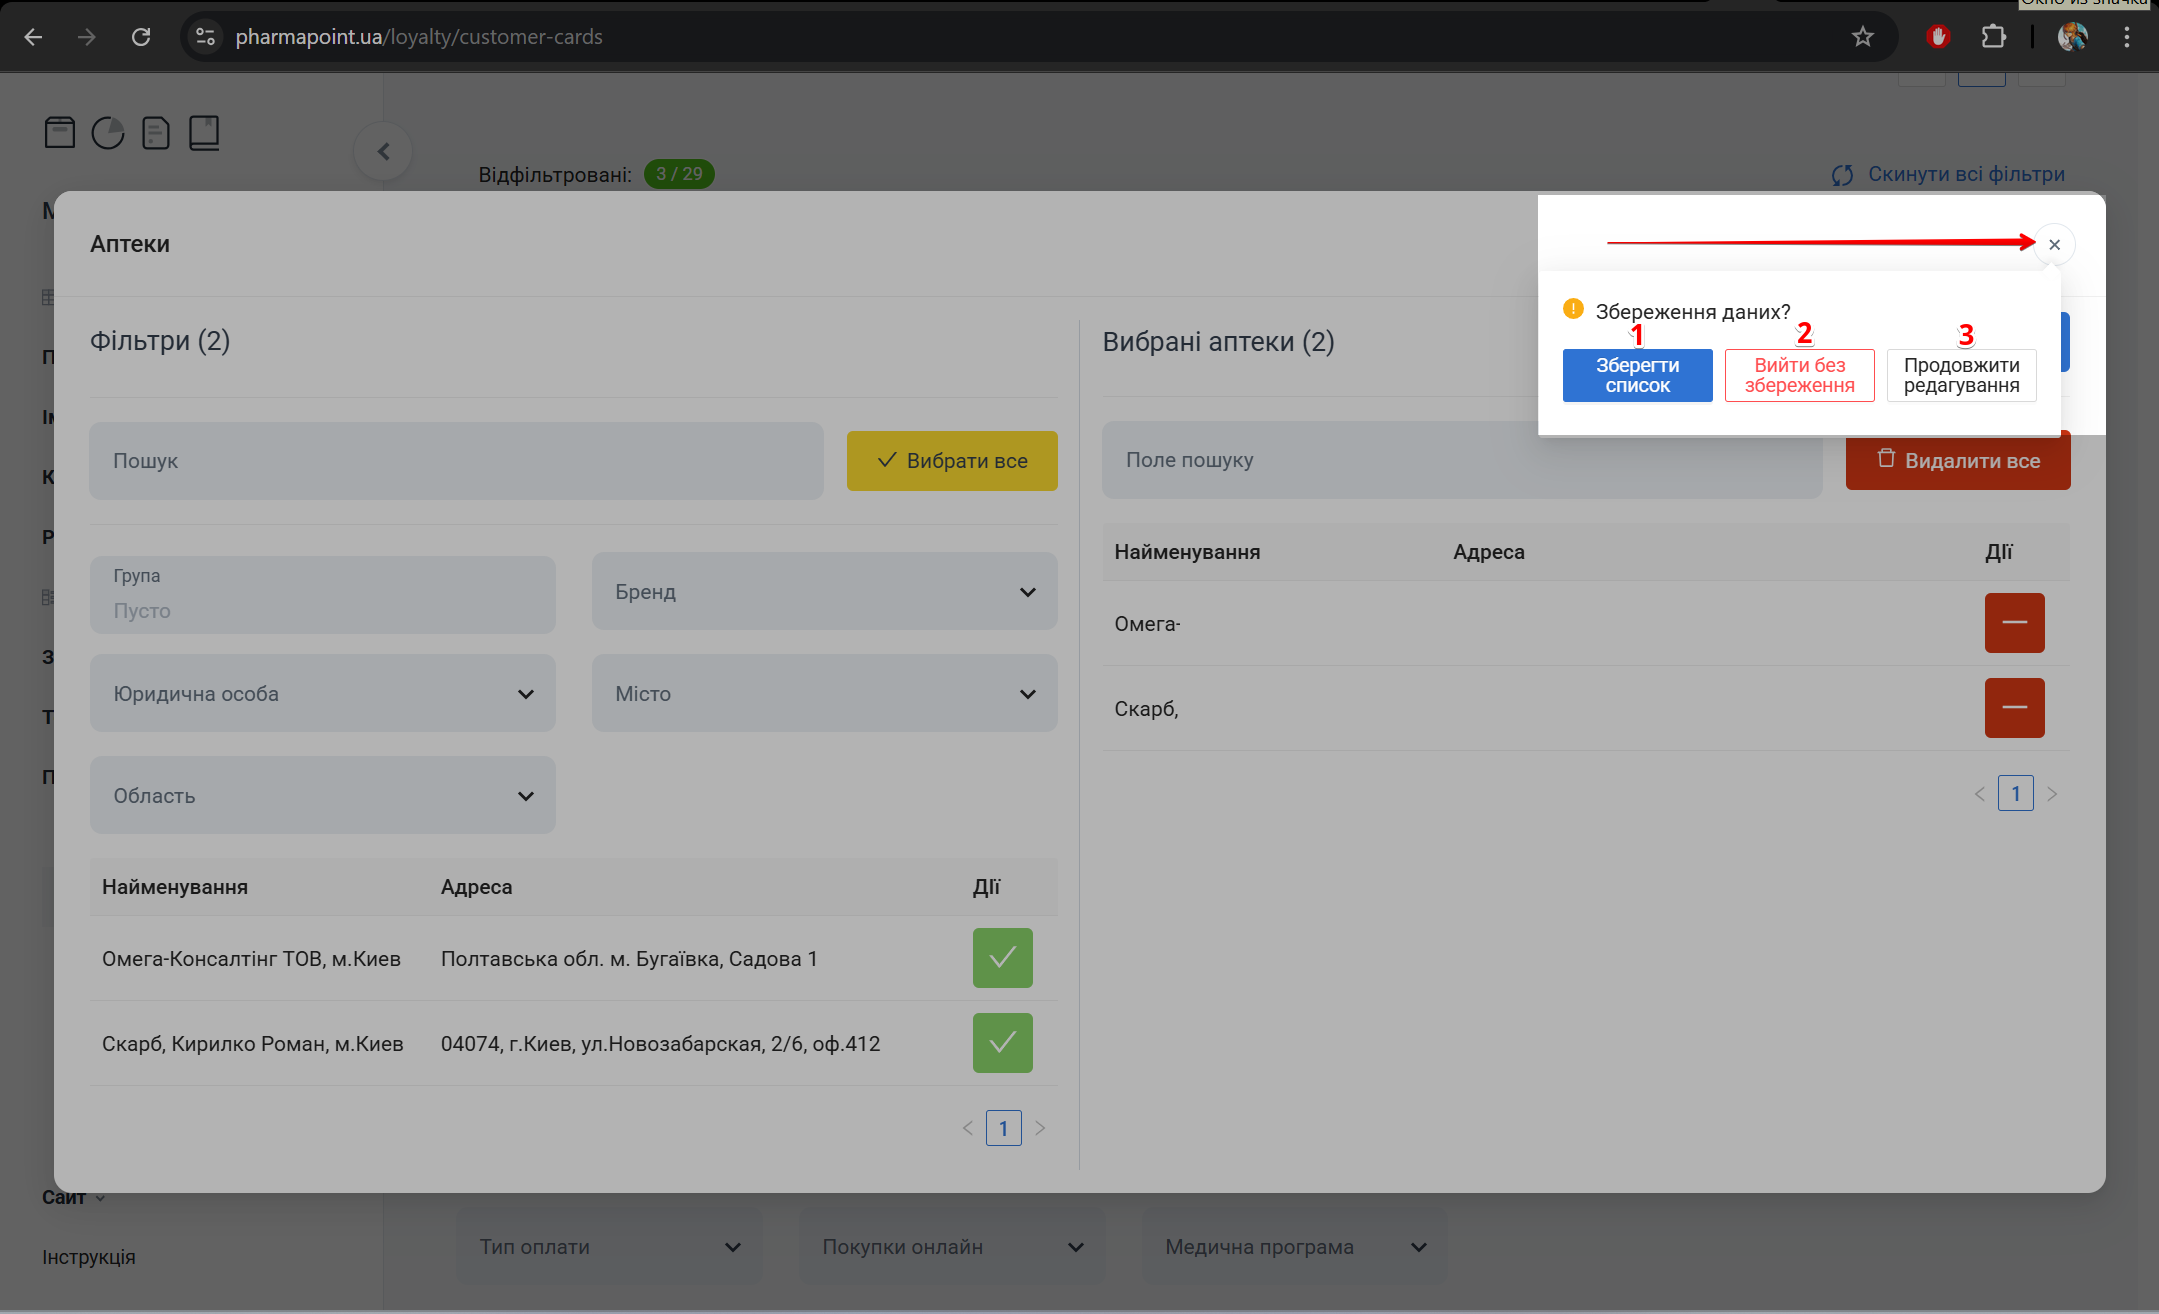The image size is (2159, 1314).
Task: Open the Юридична особа dropdown
Action: (322, 694)
